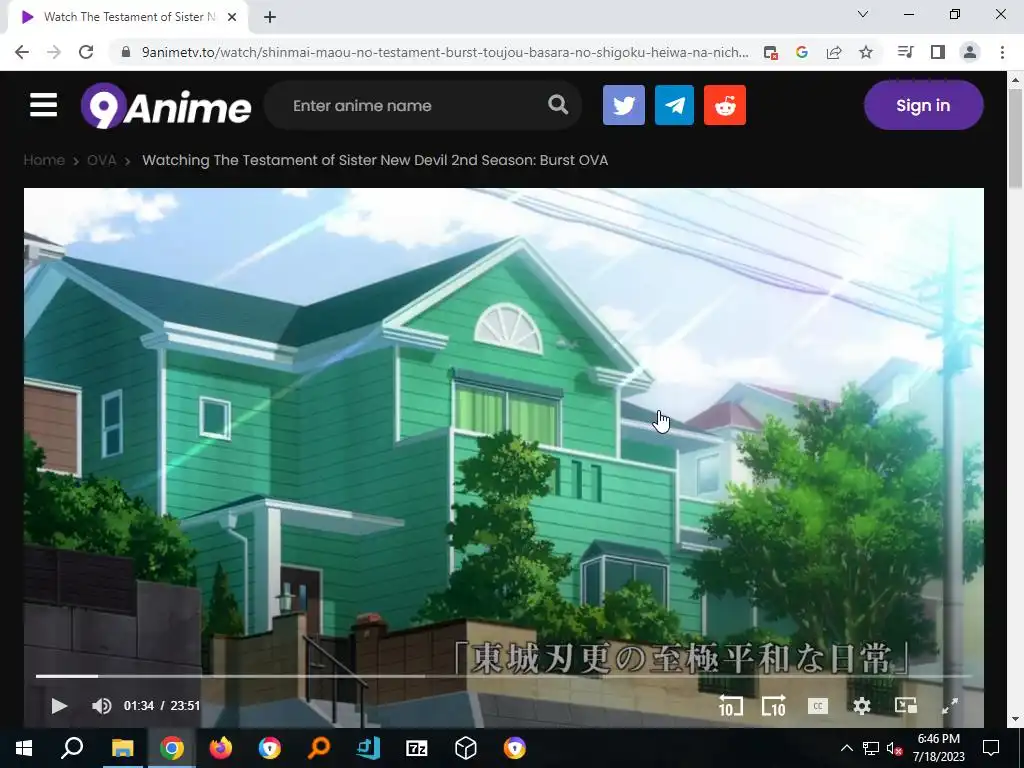Enable picture-in-picture mode

[x=906, y=705]
